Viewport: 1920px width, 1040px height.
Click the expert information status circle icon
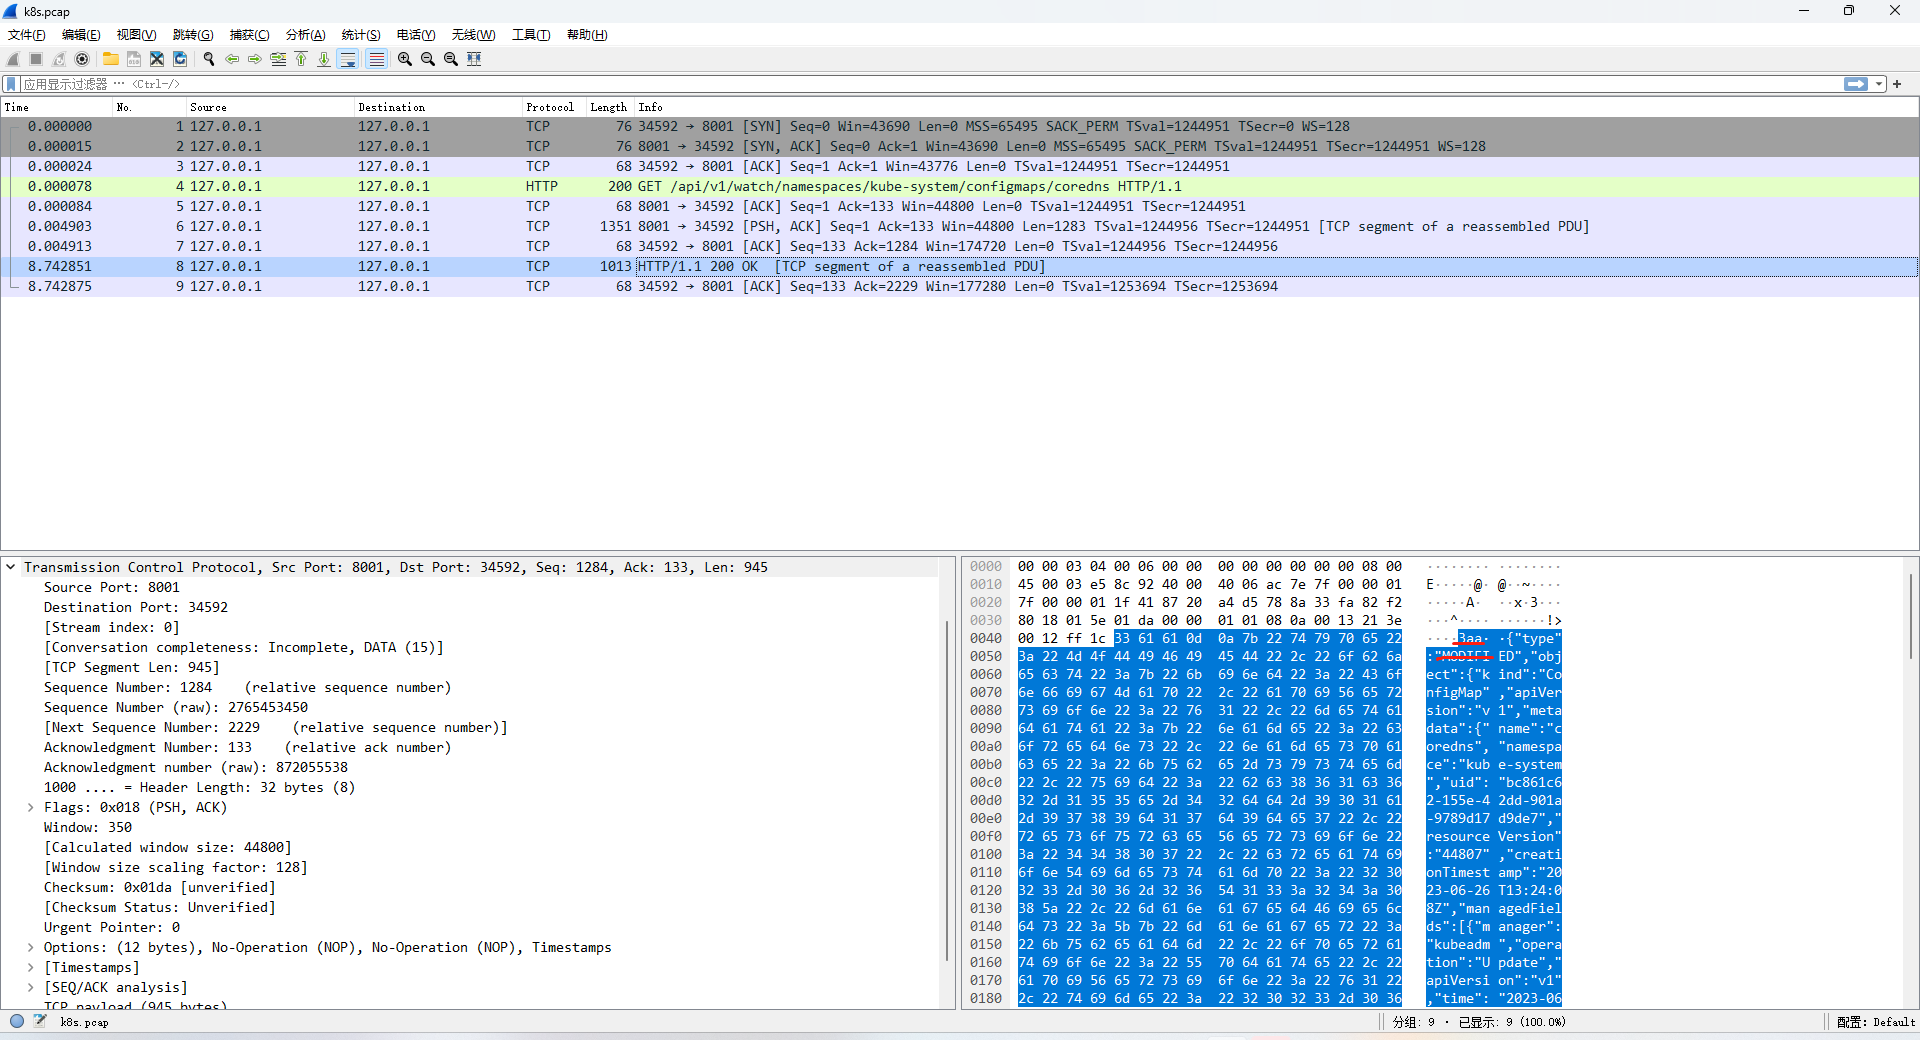tap(17, 1021)
